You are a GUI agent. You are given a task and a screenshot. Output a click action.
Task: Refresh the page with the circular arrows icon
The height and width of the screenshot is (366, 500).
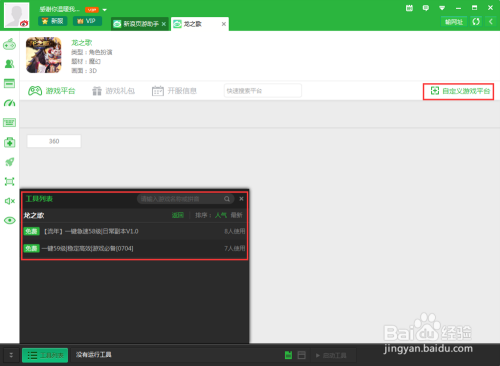tap(476, 22)
